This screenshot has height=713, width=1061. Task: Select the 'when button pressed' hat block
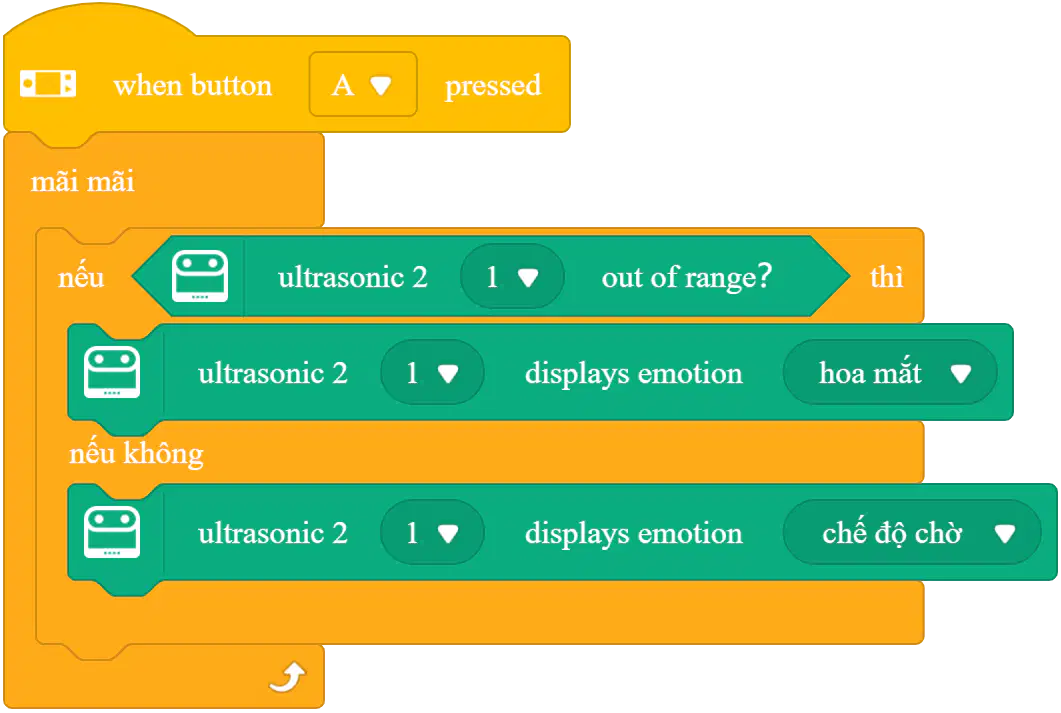pyautogui.click(x=287, y=84)
